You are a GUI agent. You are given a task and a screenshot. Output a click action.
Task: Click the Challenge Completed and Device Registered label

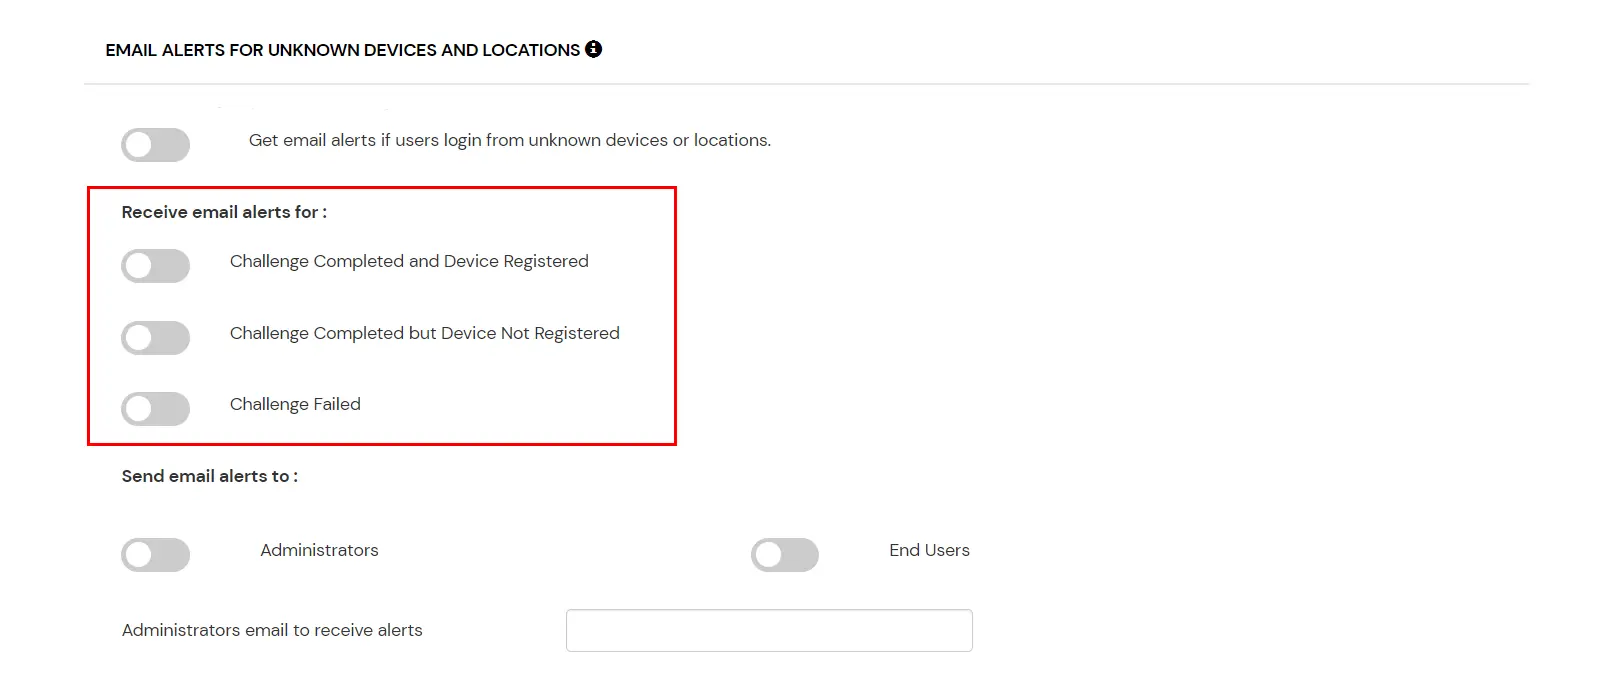pyautogui.click(x=409, y=261)
